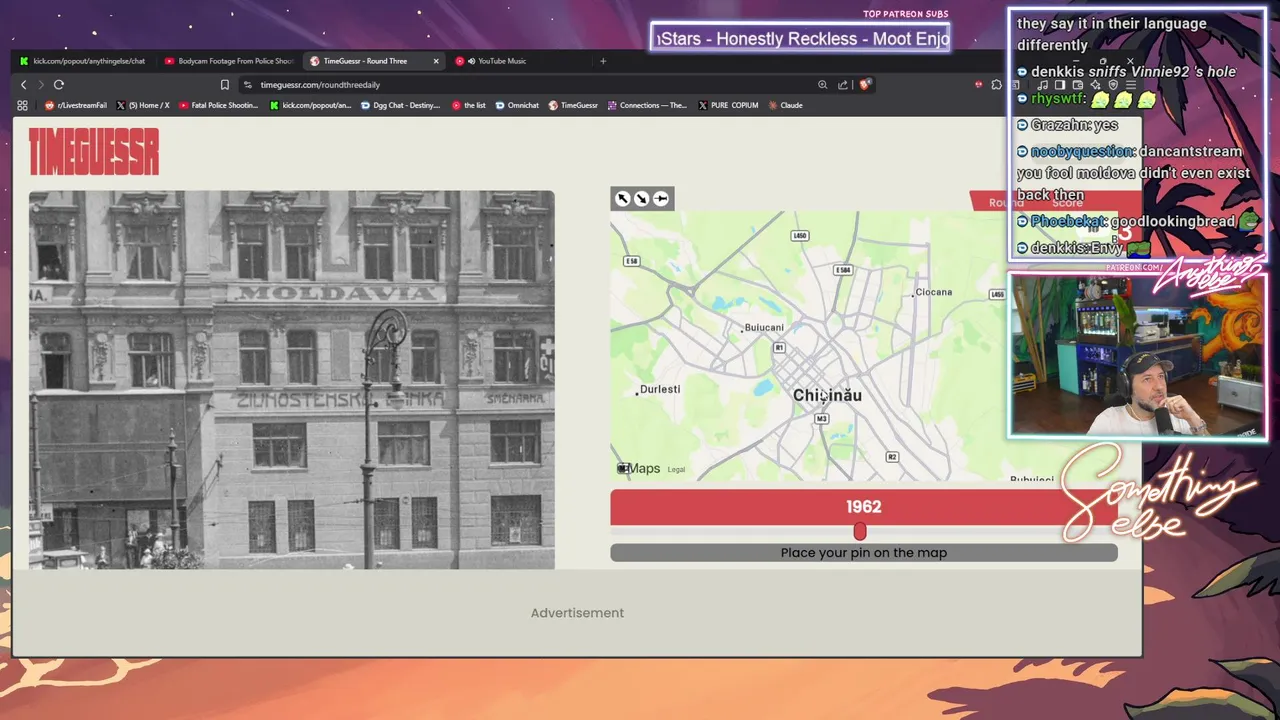The width and height of the screenshot is (1280, 720).
Task: Close the TimeGuessr - Round Three tab
Action: pyautogui.click(x=436, y=61)
